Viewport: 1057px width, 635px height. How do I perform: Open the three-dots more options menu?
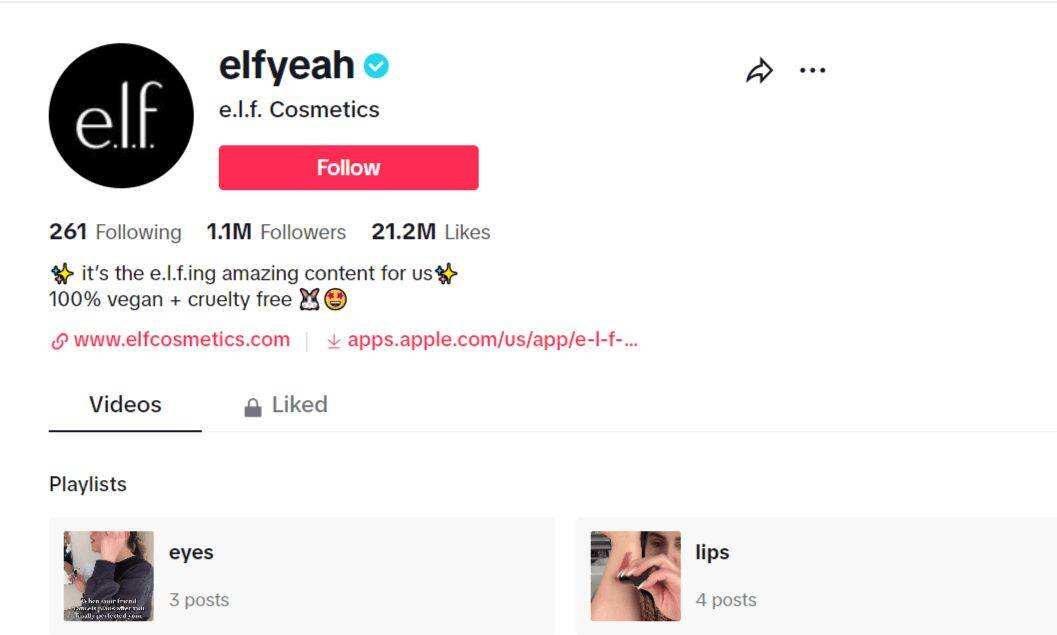812,71
